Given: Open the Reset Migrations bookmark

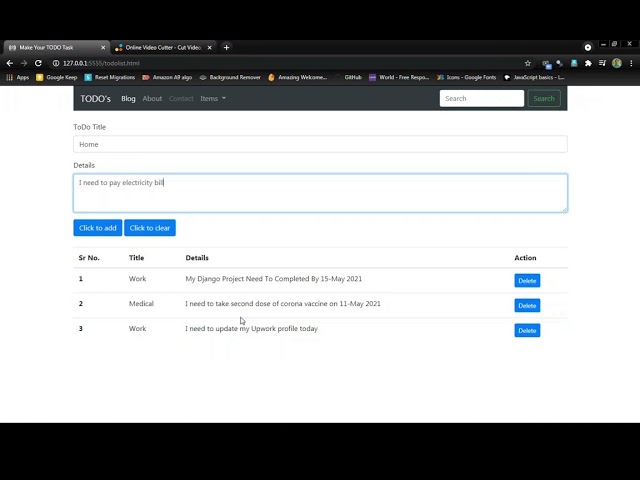Looking at the screenshot, I should [109, 78].
